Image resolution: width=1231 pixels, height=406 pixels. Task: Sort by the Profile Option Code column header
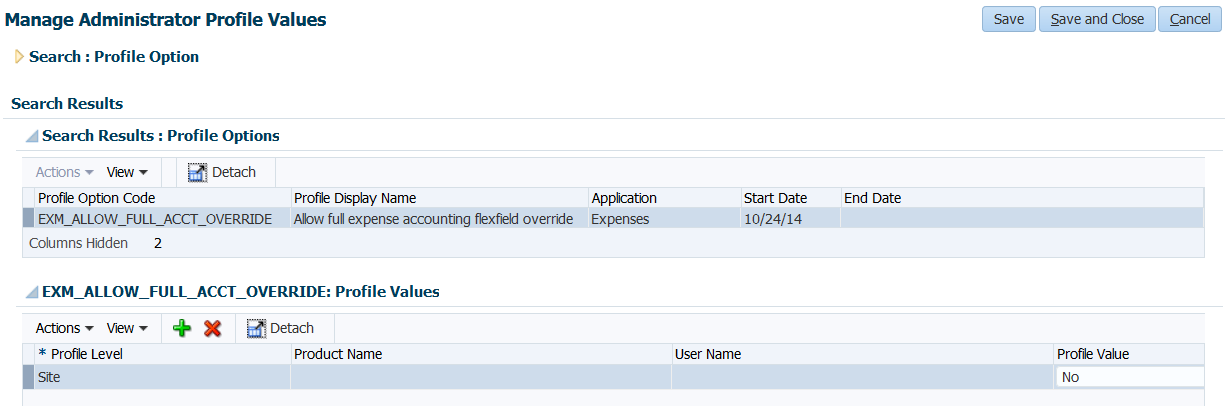pos(97,198)
